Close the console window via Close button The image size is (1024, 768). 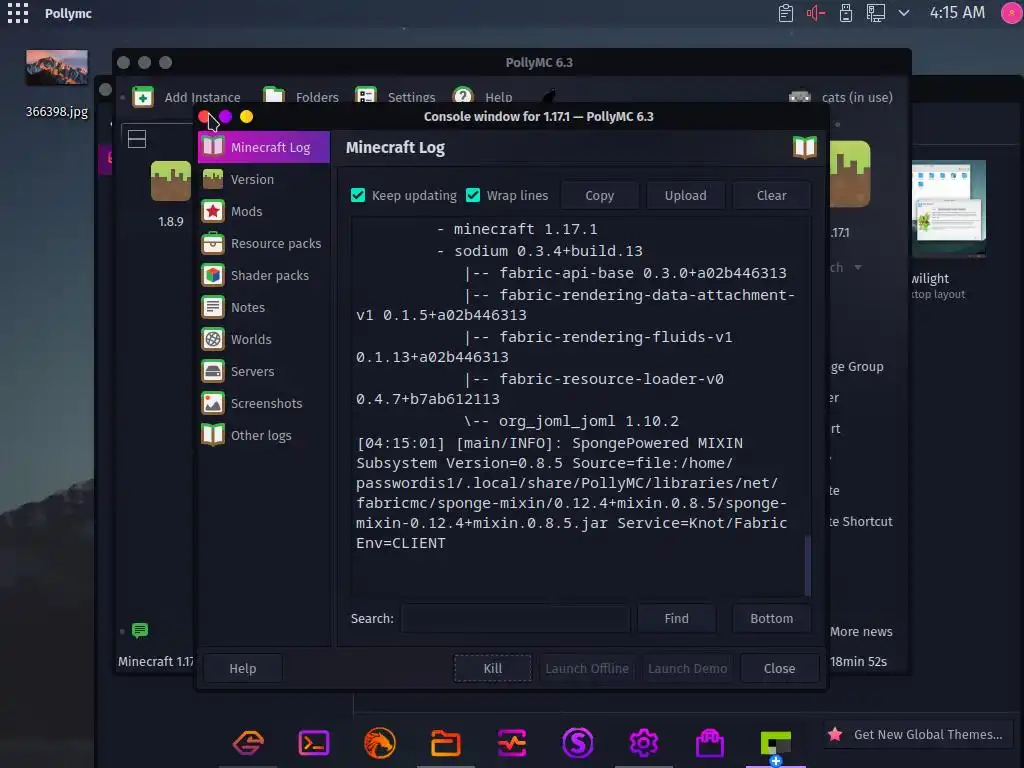click(x=779, y=669)
